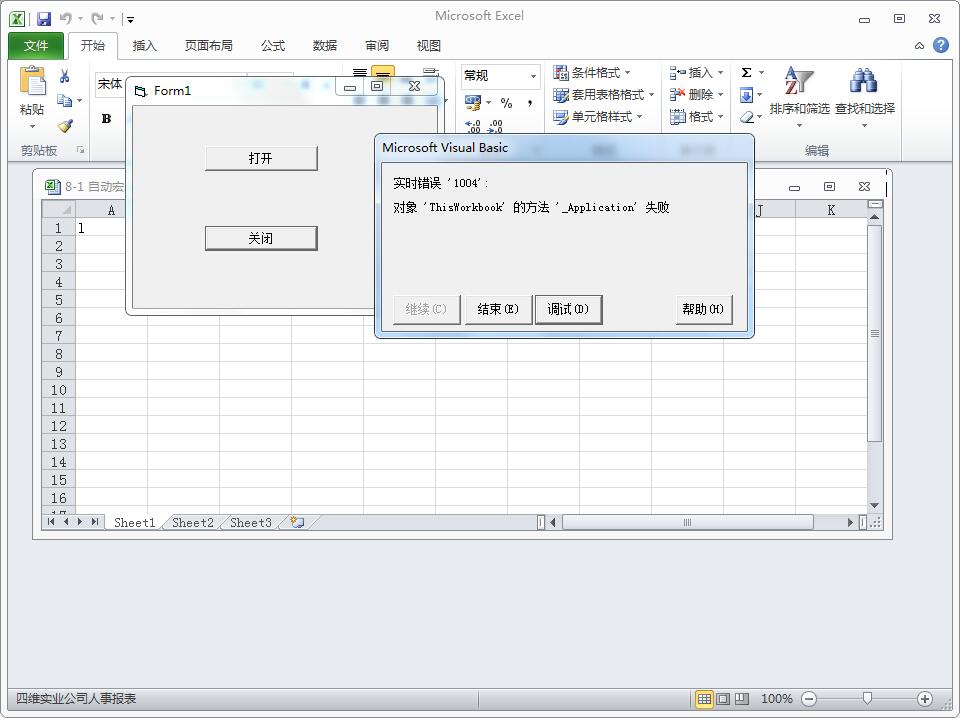
Task: Open 条件格式 conditional formatting menu
Action: pyautogui.click(x=591, y=73)
